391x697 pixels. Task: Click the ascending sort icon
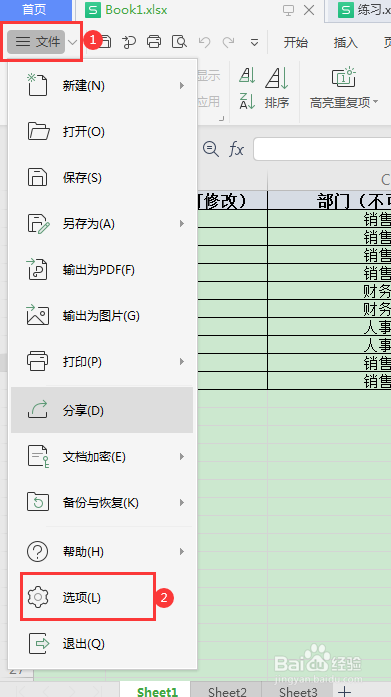247,75
